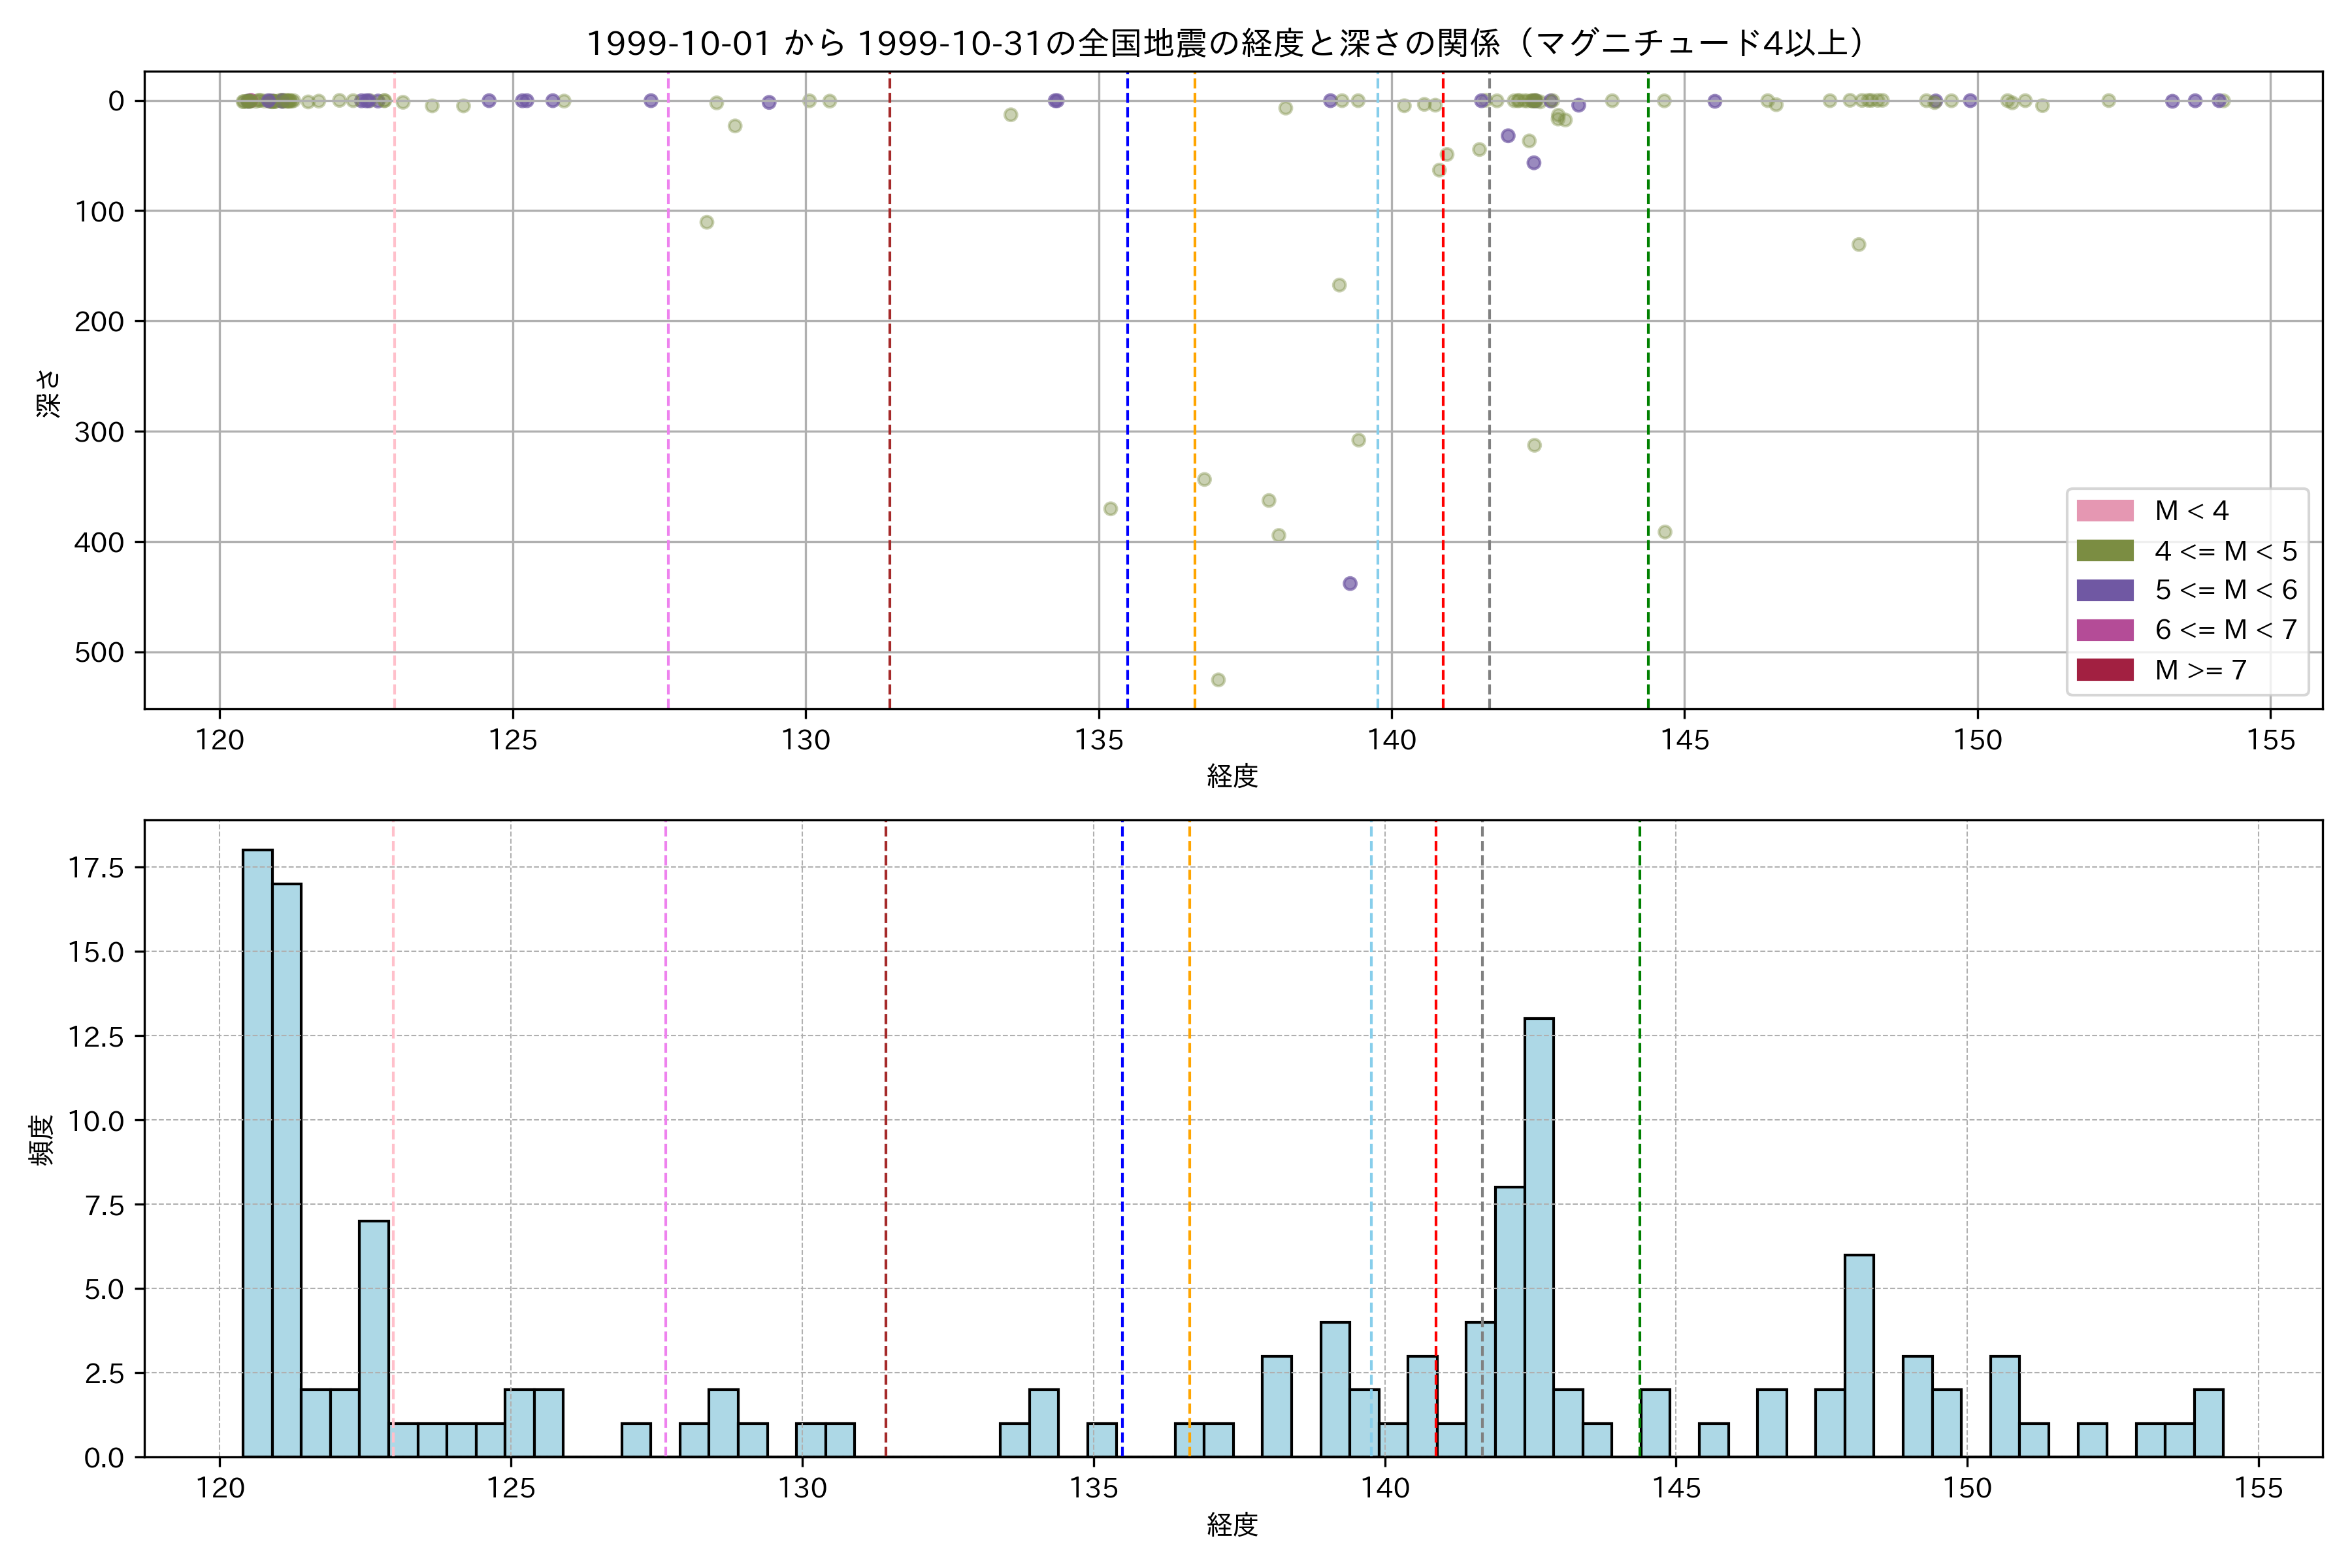Click the tallest histogram bar near longitude 120.5
This screenshot has height=1568, width=2352.
pyautogui.click(x=257, y=1150)
